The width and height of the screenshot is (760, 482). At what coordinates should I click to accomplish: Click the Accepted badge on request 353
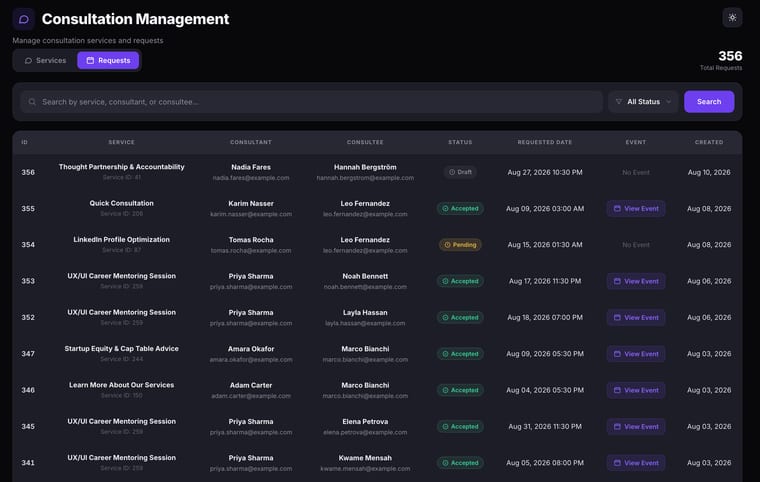click(460, 281)
